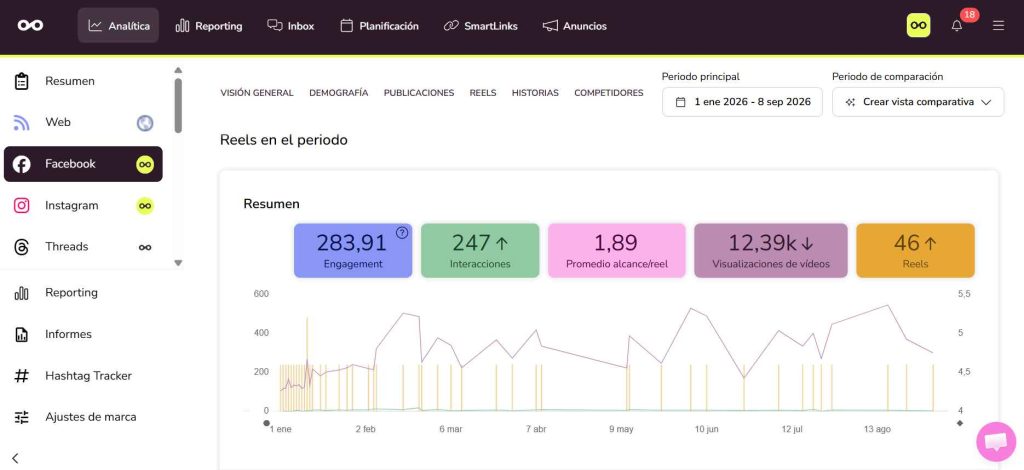Open Reporting in the left sidebar

83,293
